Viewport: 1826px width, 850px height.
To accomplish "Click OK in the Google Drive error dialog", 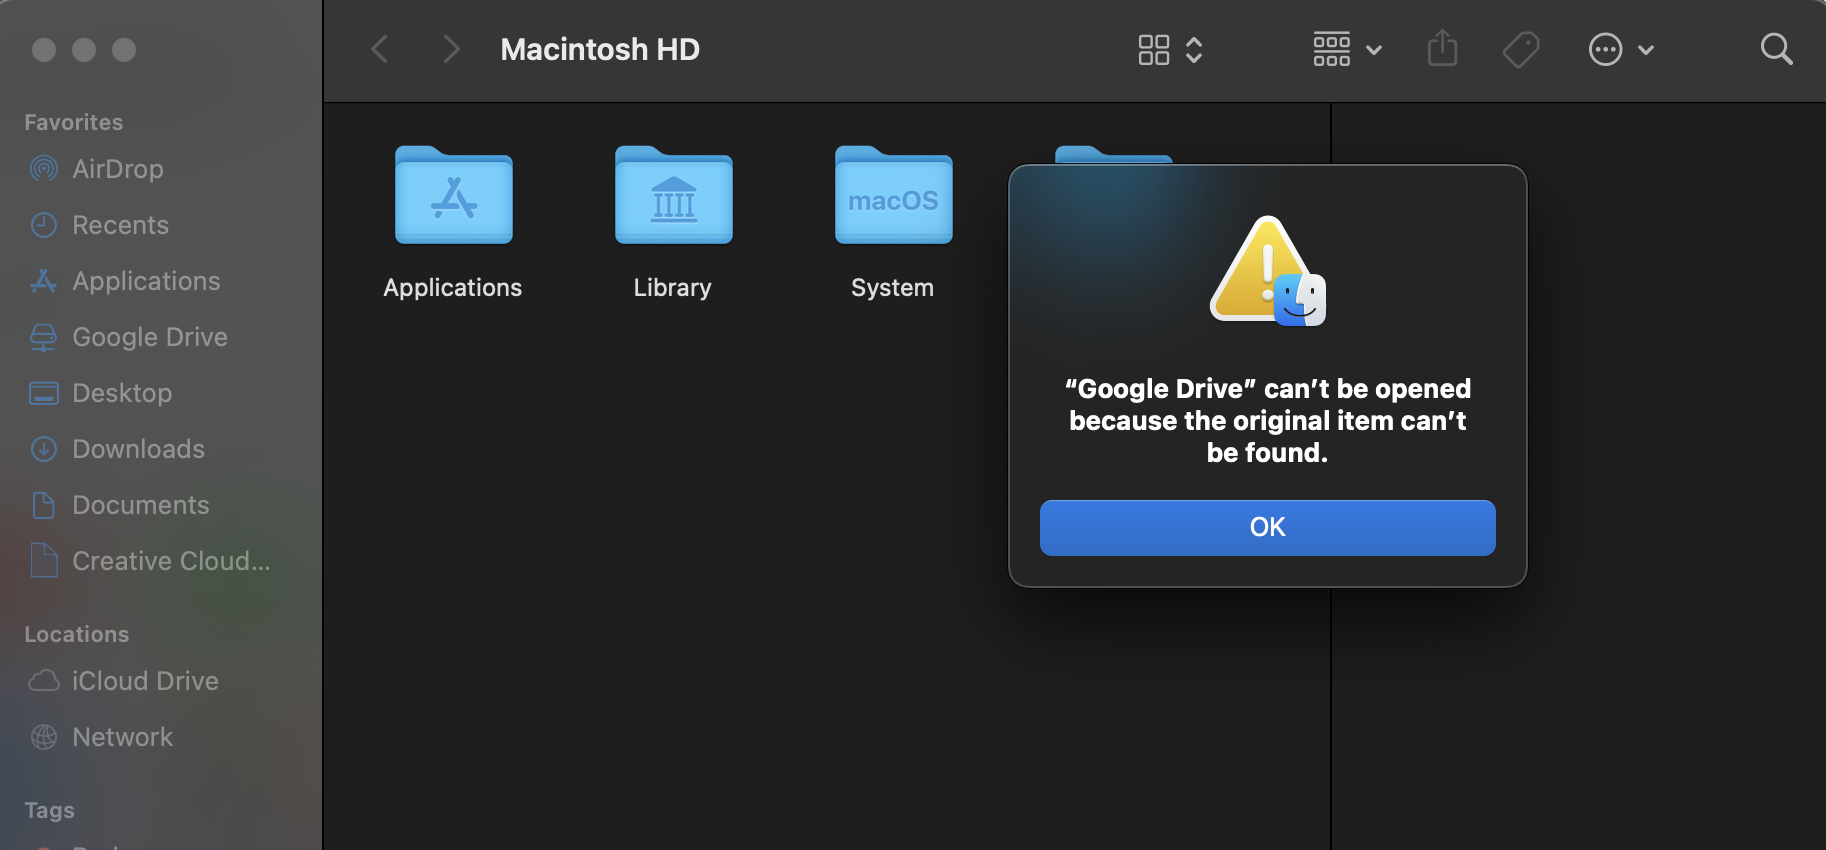I will [x=1267, y=527].
